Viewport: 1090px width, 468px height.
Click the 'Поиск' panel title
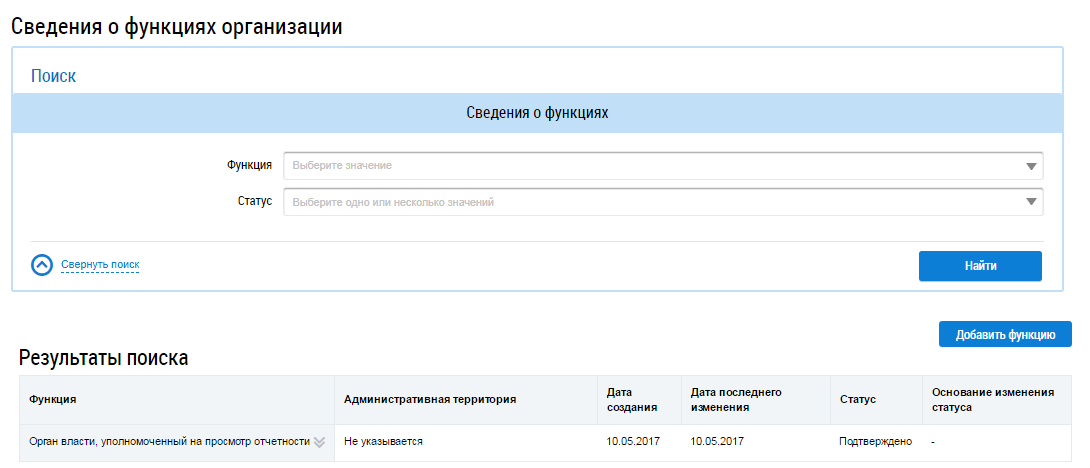point(53,76)
